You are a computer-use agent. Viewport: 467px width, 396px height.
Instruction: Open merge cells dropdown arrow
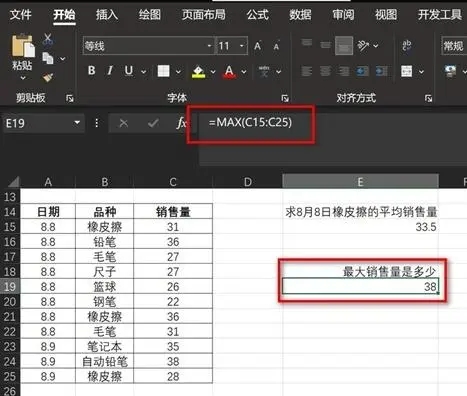pos(421,72)
